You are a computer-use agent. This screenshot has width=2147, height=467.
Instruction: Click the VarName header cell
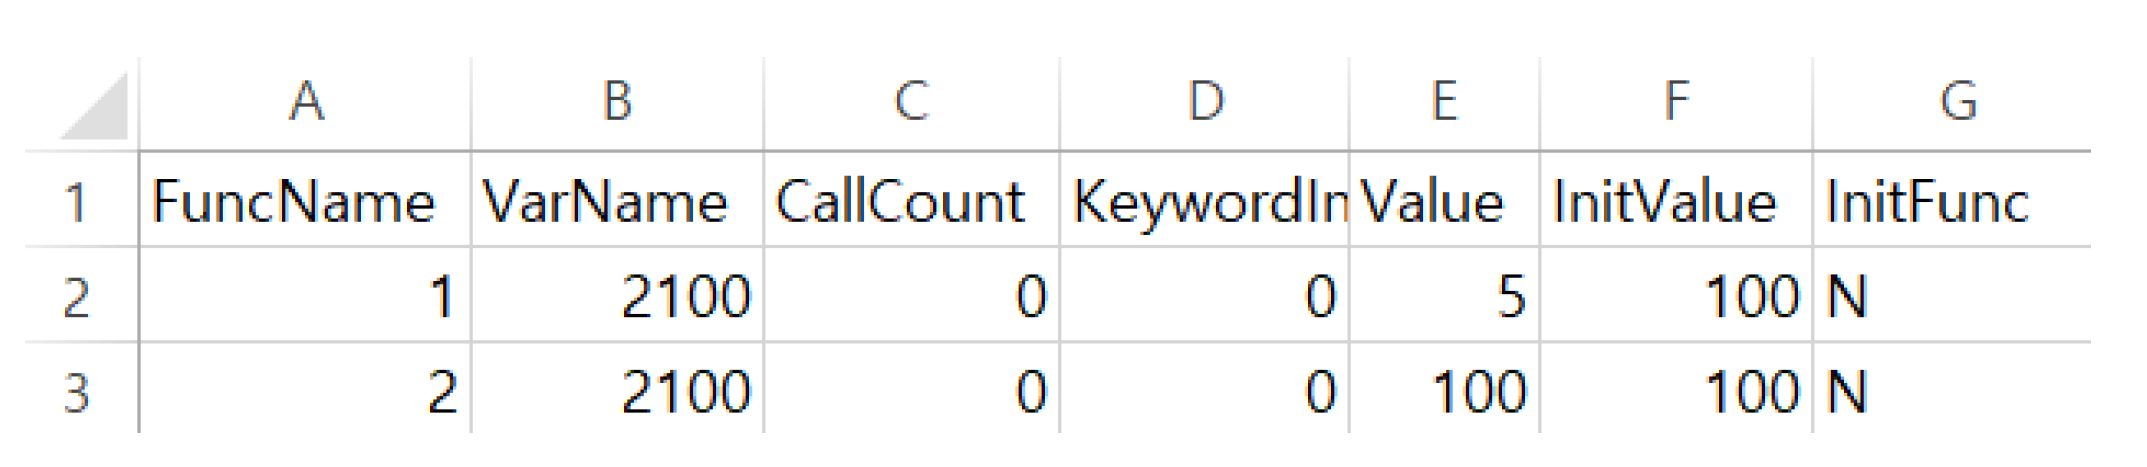pyautogui.click(x=617, y=201)
